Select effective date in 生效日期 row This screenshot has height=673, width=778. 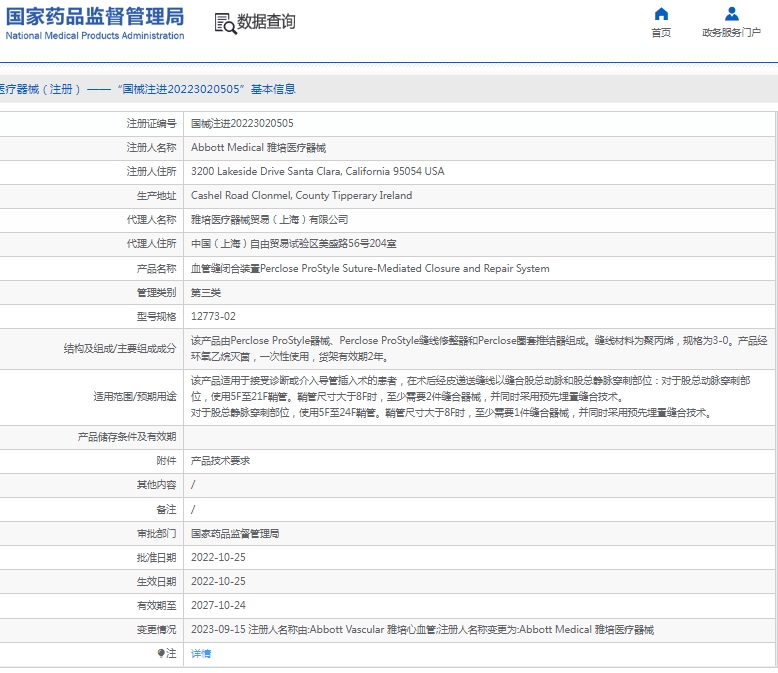tap(218, 581)
